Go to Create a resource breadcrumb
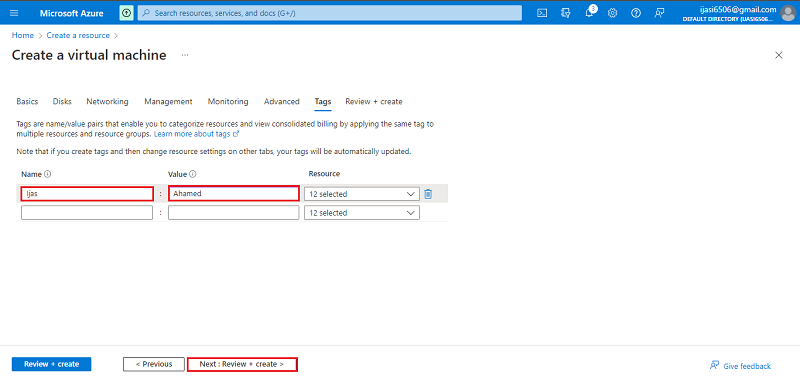 78,35
